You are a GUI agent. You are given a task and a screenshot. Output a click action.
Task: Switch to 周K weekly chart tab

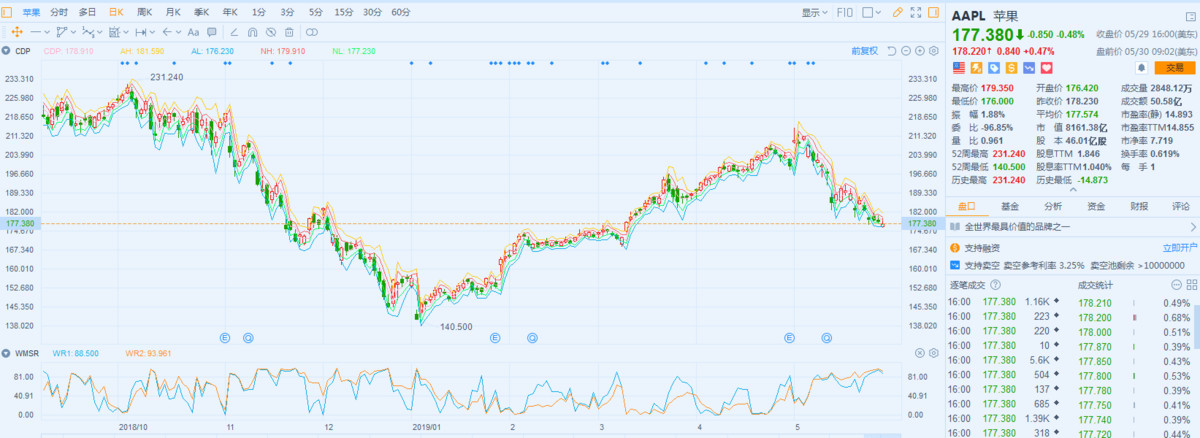[x=144, y=12]
